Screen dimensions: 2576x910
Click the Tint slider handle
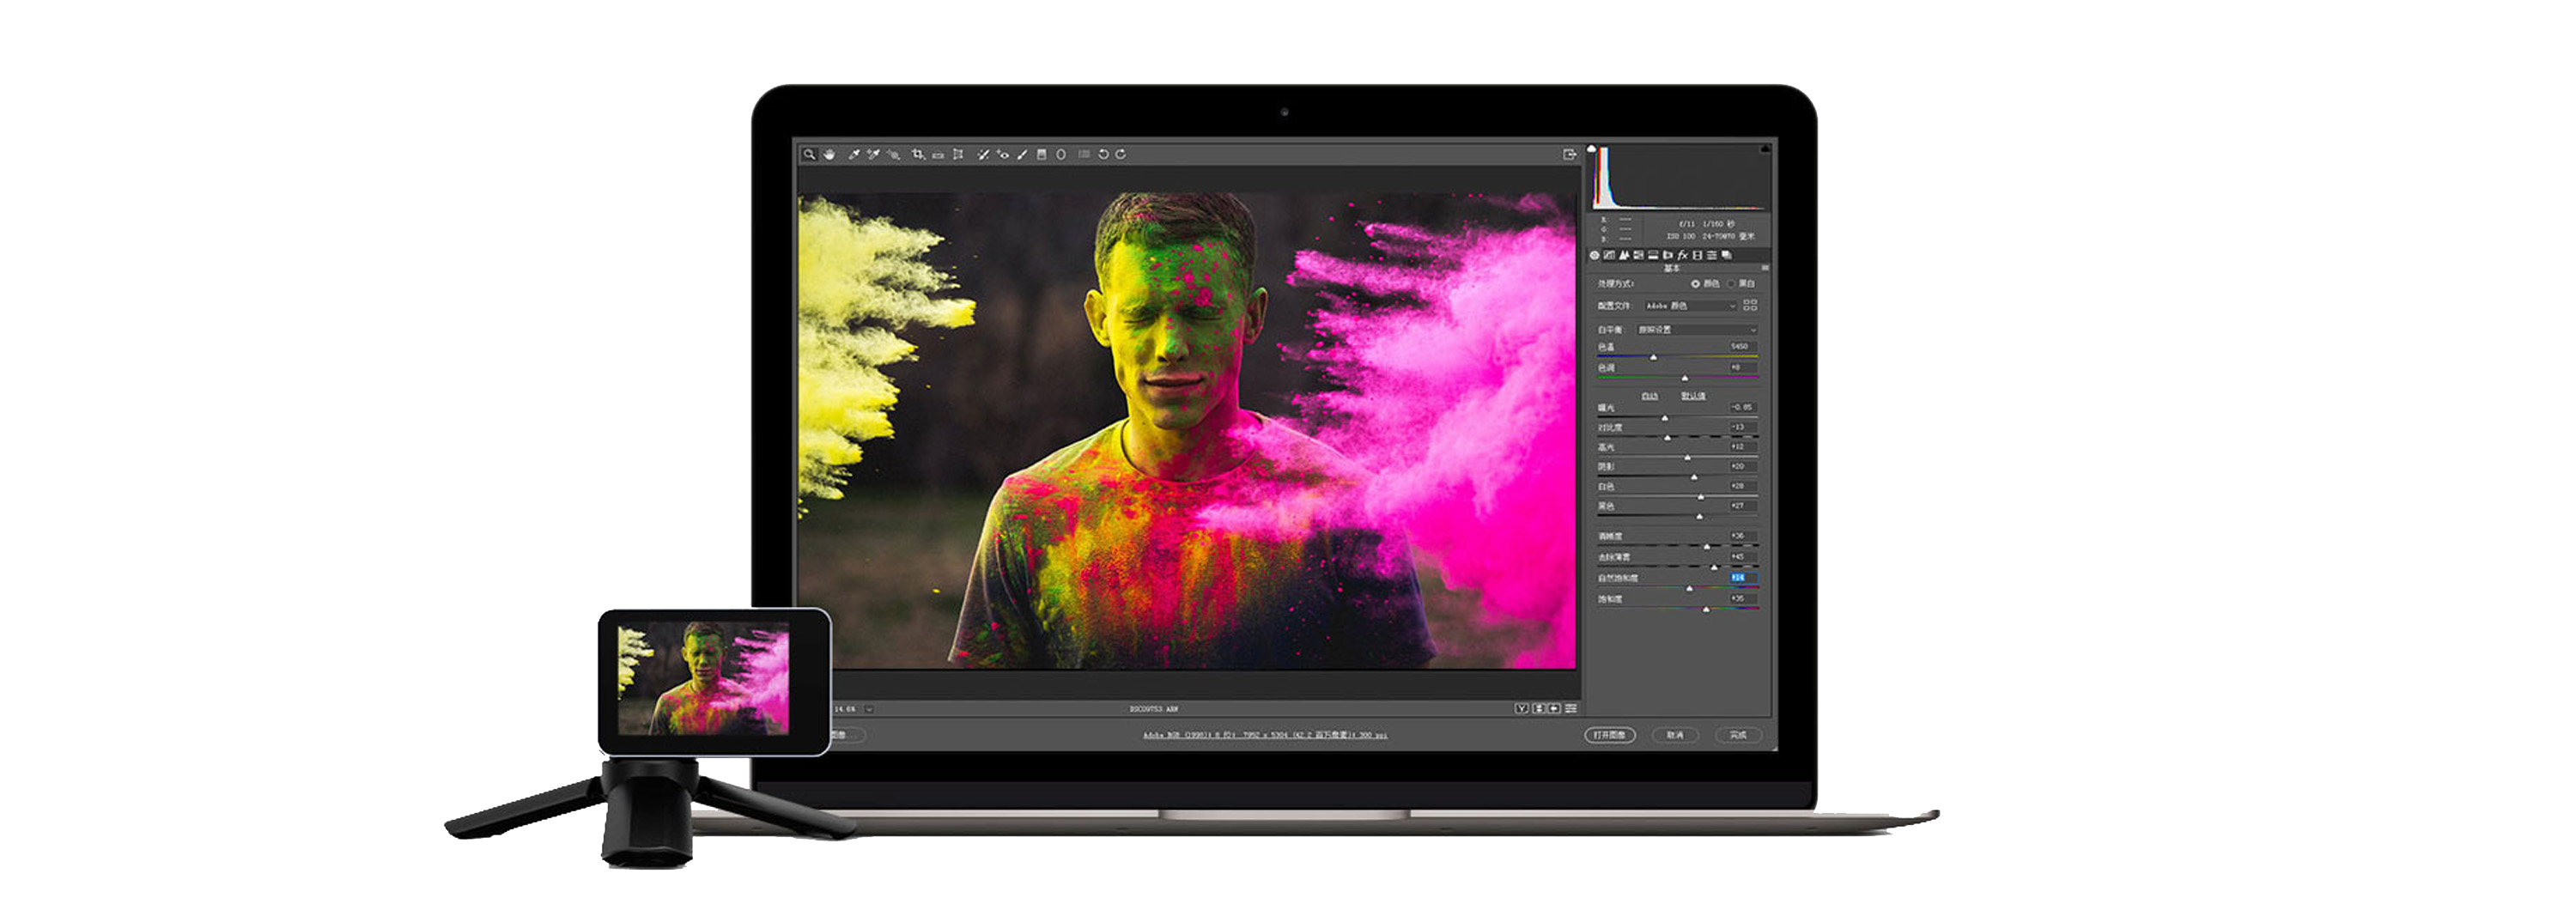1685,379
